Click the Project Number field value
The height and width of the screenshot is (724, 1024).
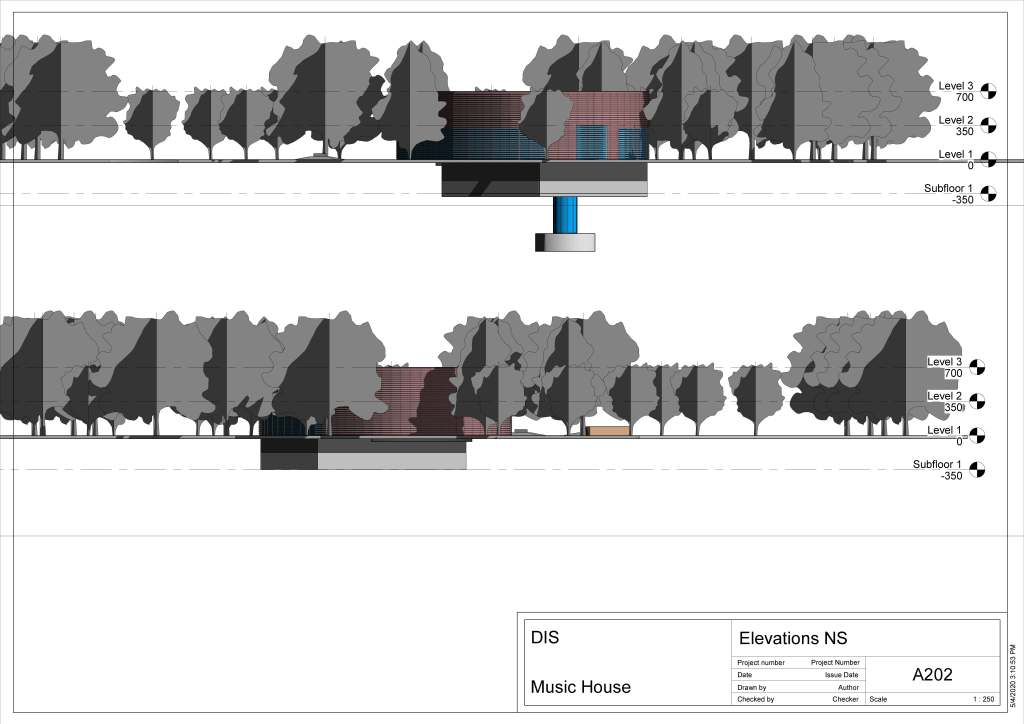pyautogui.click(x=834, y=663)
